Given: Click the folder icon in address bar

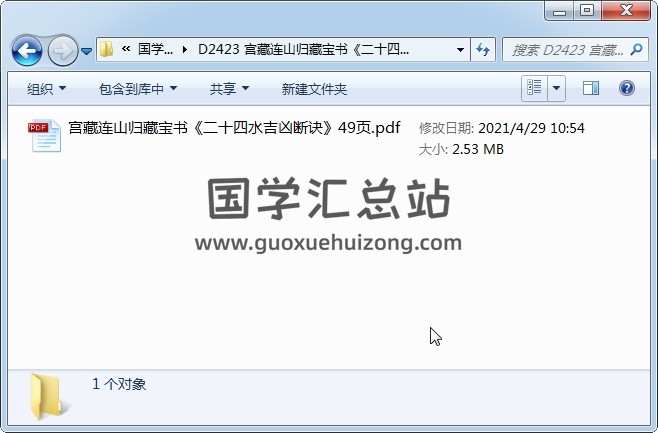Looking at the screenshot, I should 107,50.
